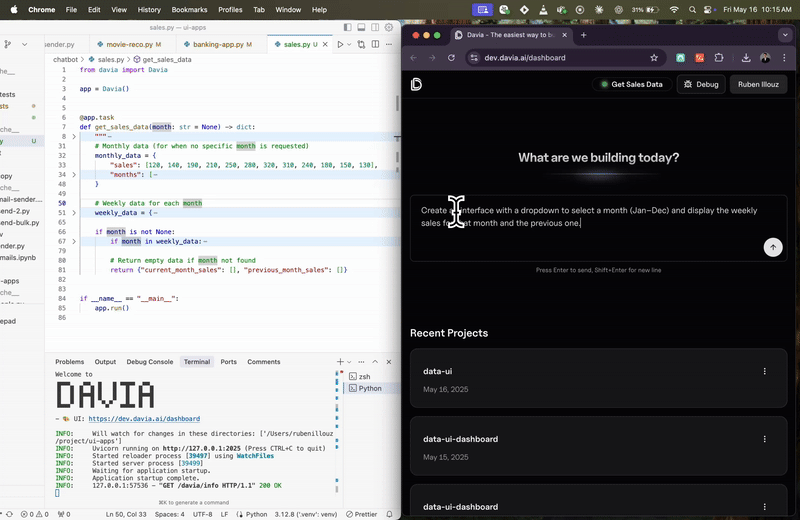Expand the folded block at line 67
Screen dimensions: 800x520
click(x=74, y=241)
